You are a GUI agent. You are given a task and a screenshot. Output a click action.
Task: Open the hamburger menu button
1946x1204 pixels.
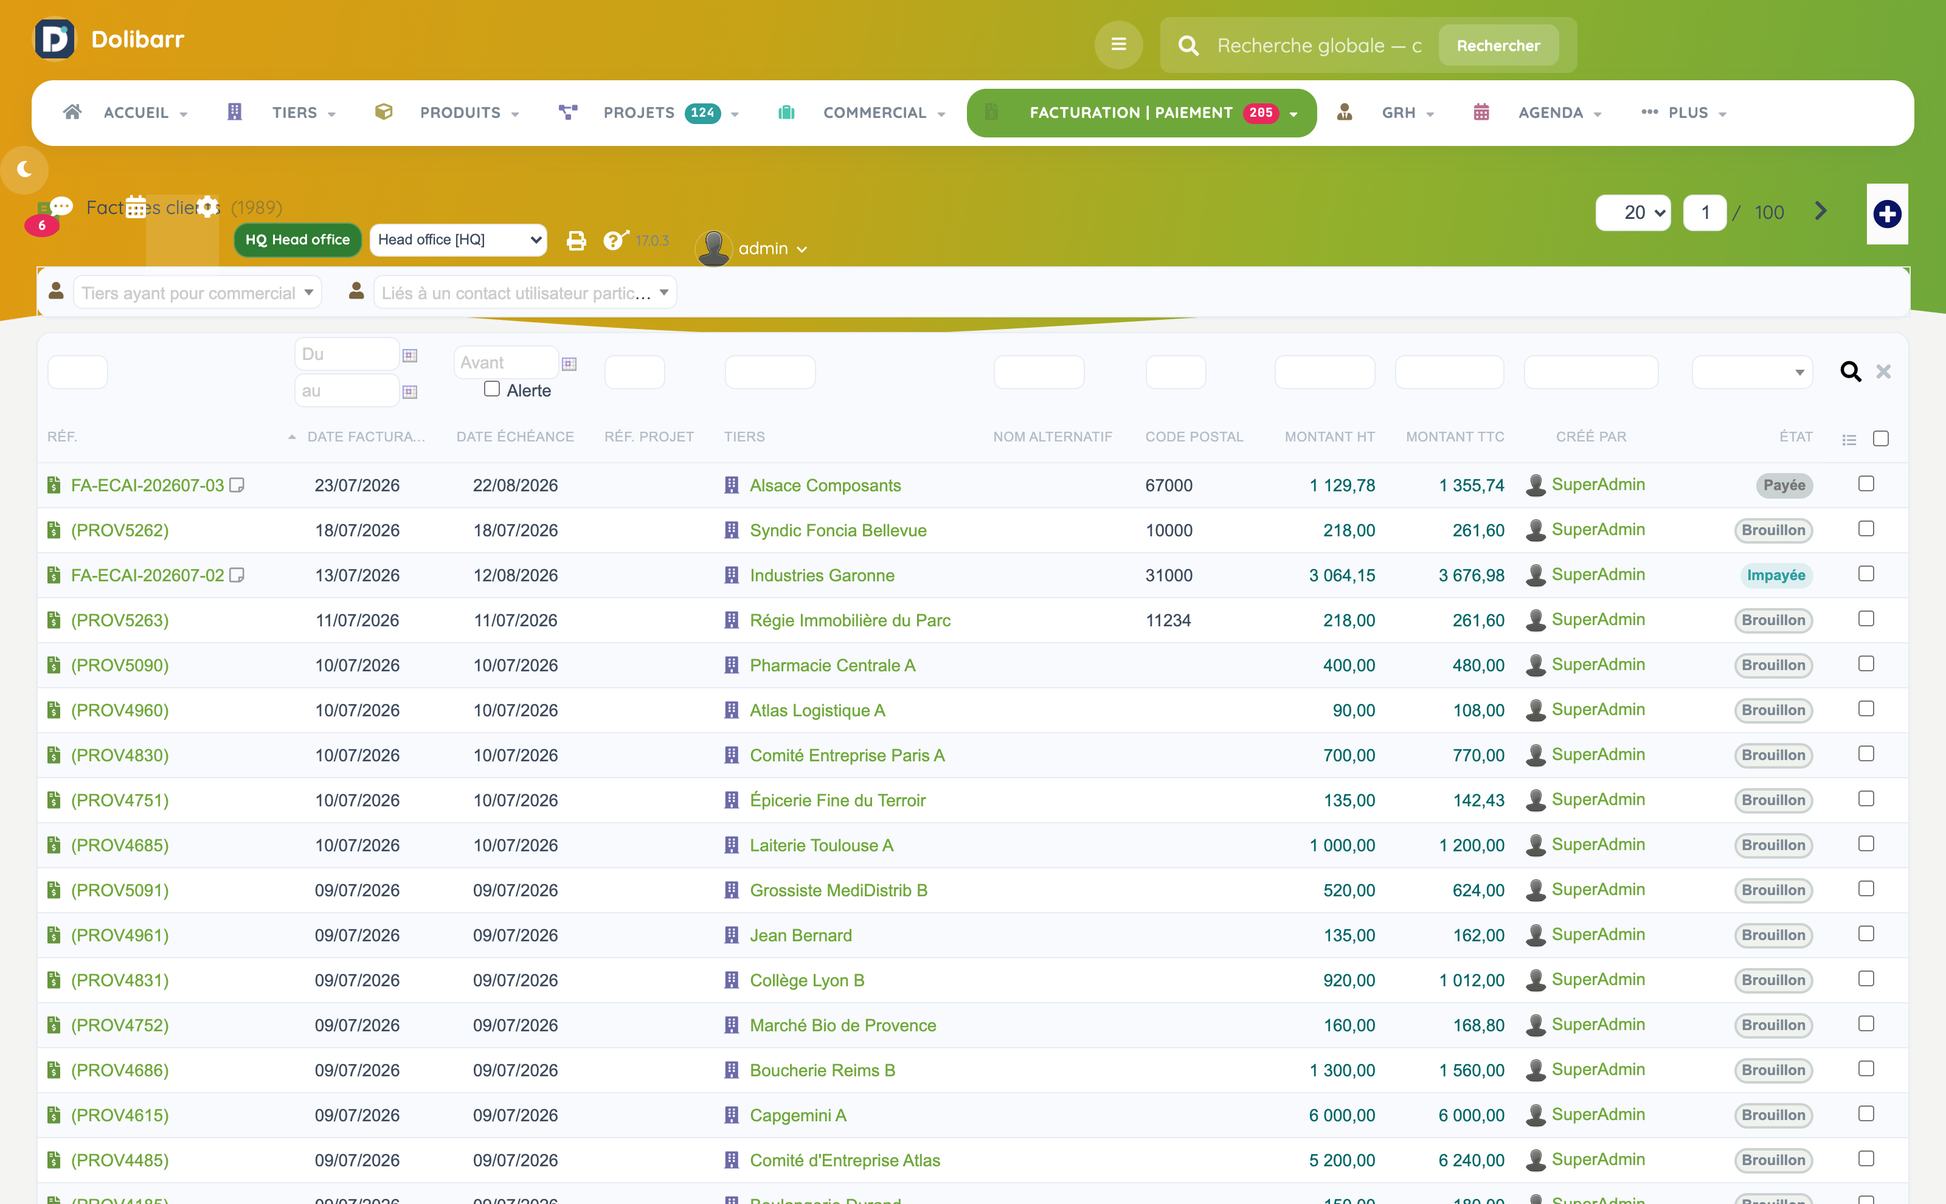(x=1118, y=45)
